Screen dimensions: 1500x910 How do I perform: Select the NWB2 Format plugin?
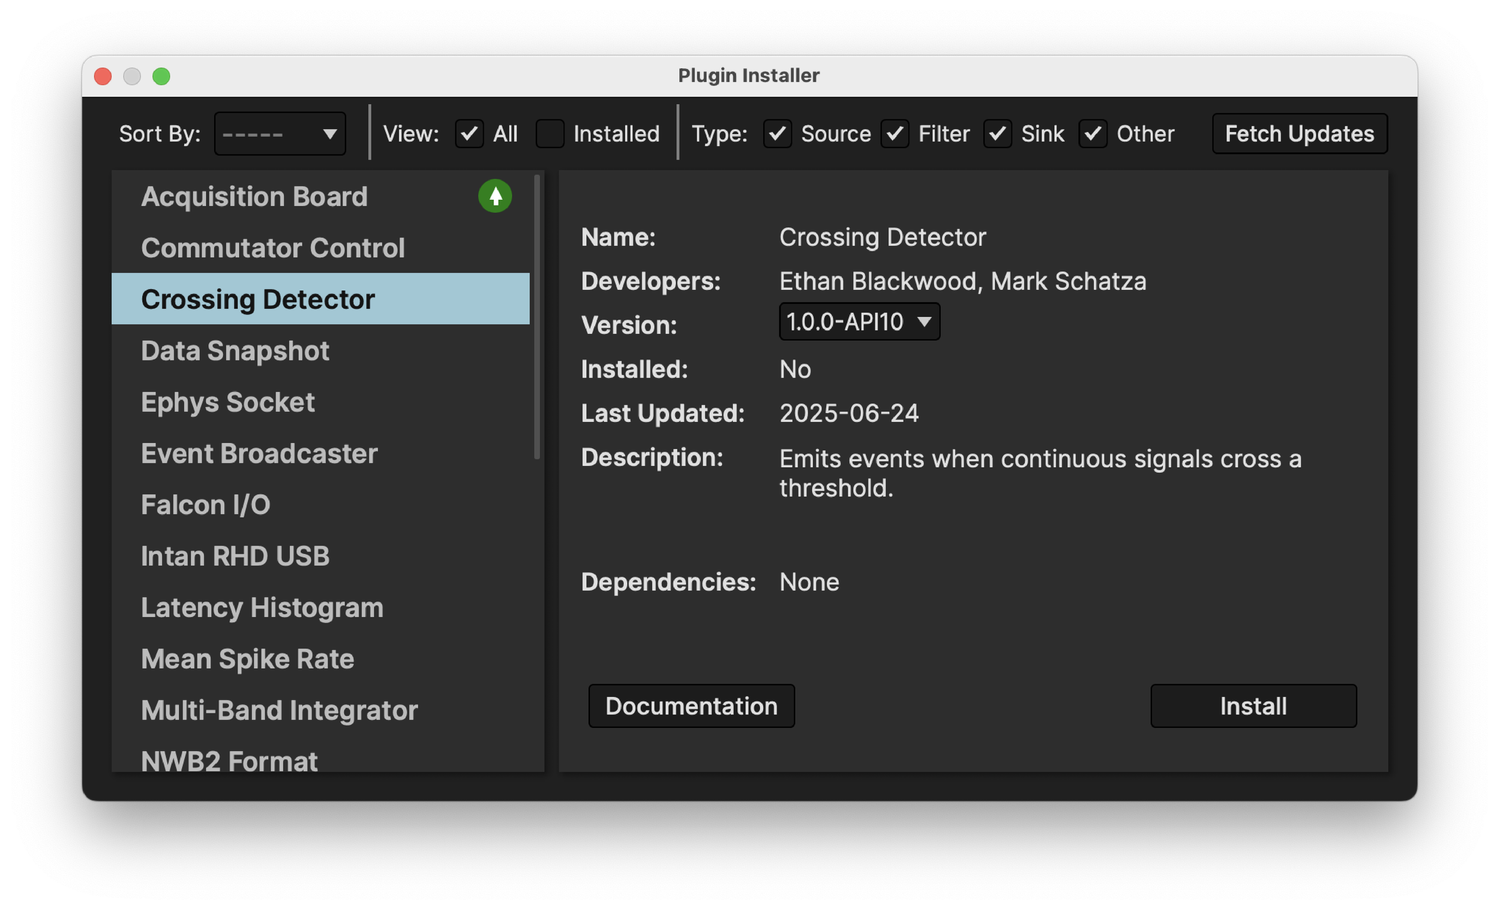(x=229, y=760)
